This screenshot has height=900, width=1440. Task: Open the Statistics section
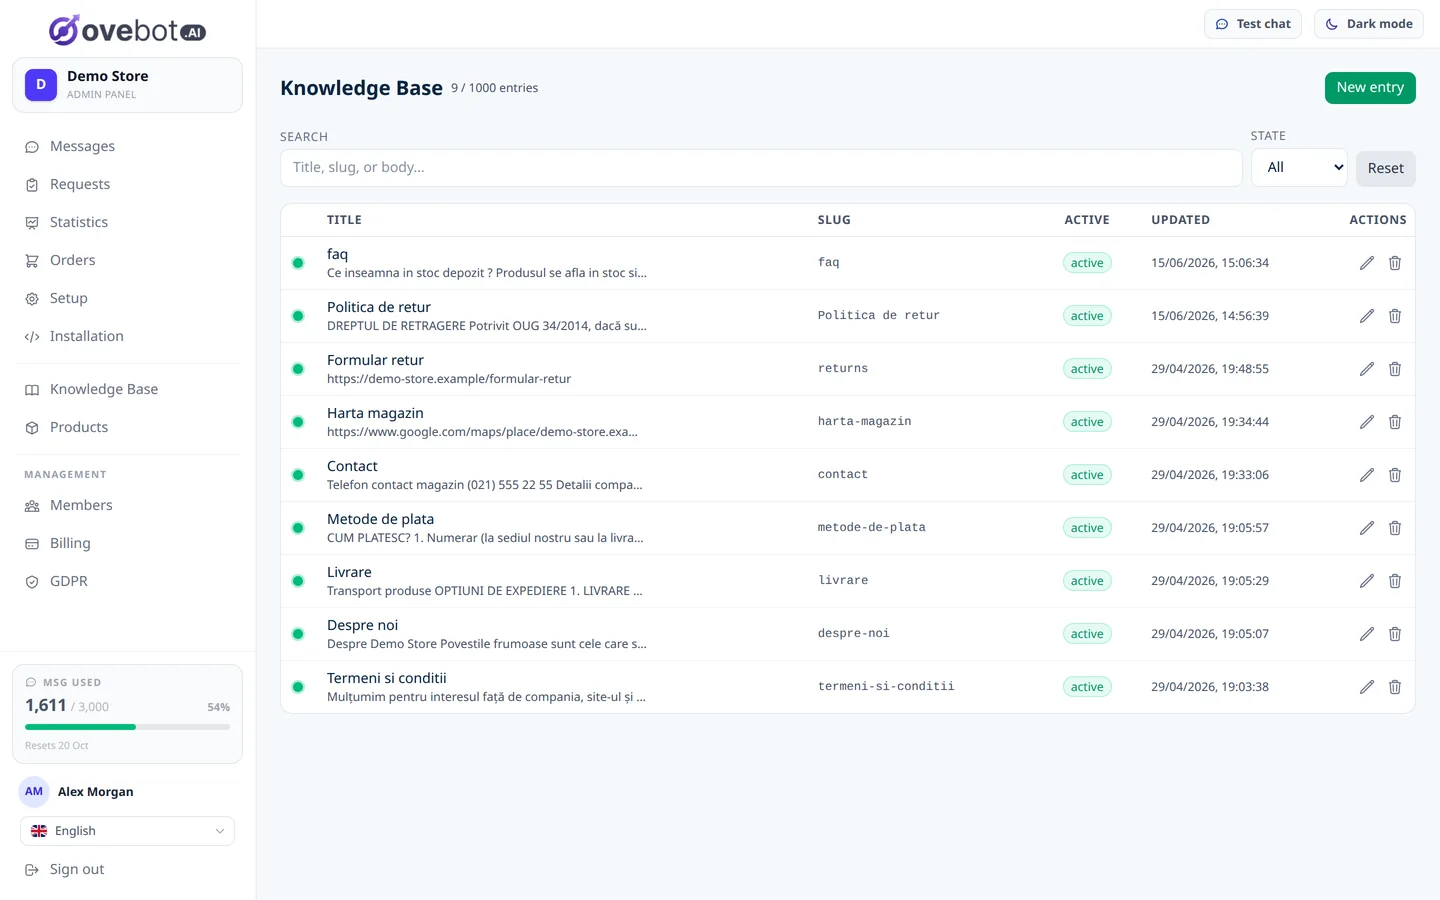pyautogui.click(x=128, y=222)
